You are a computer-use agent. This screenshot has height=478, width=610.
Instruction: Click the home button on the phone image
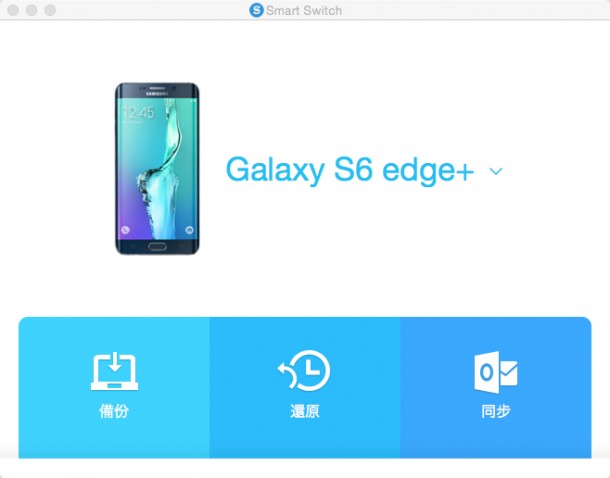(x=157, y=247)
